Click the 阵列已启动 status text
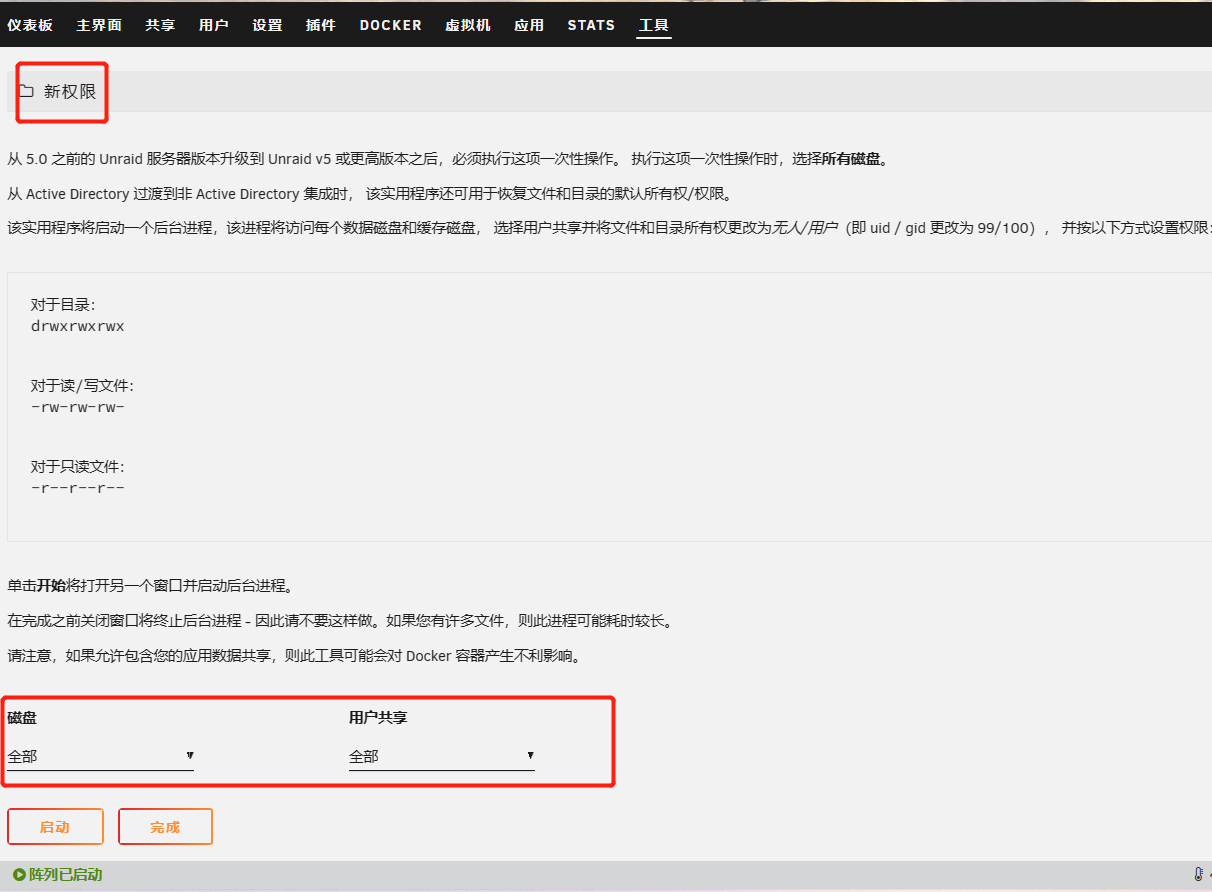Screen dimensions: 1212x892 coord(65,875)
